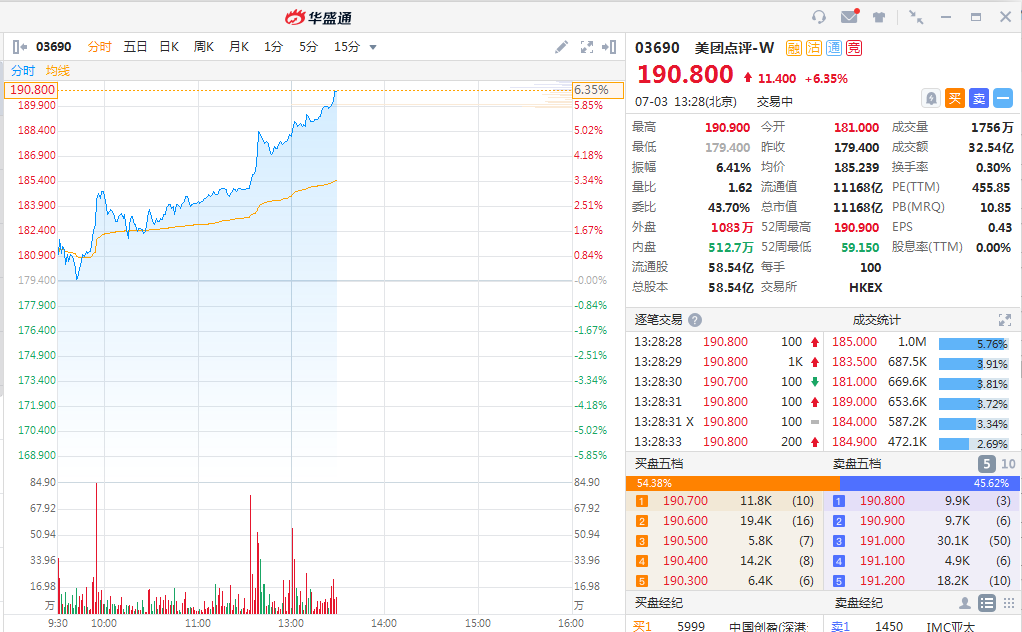
Task: Click the buy/sell ratio bar
Action: [x=824, y=482]
